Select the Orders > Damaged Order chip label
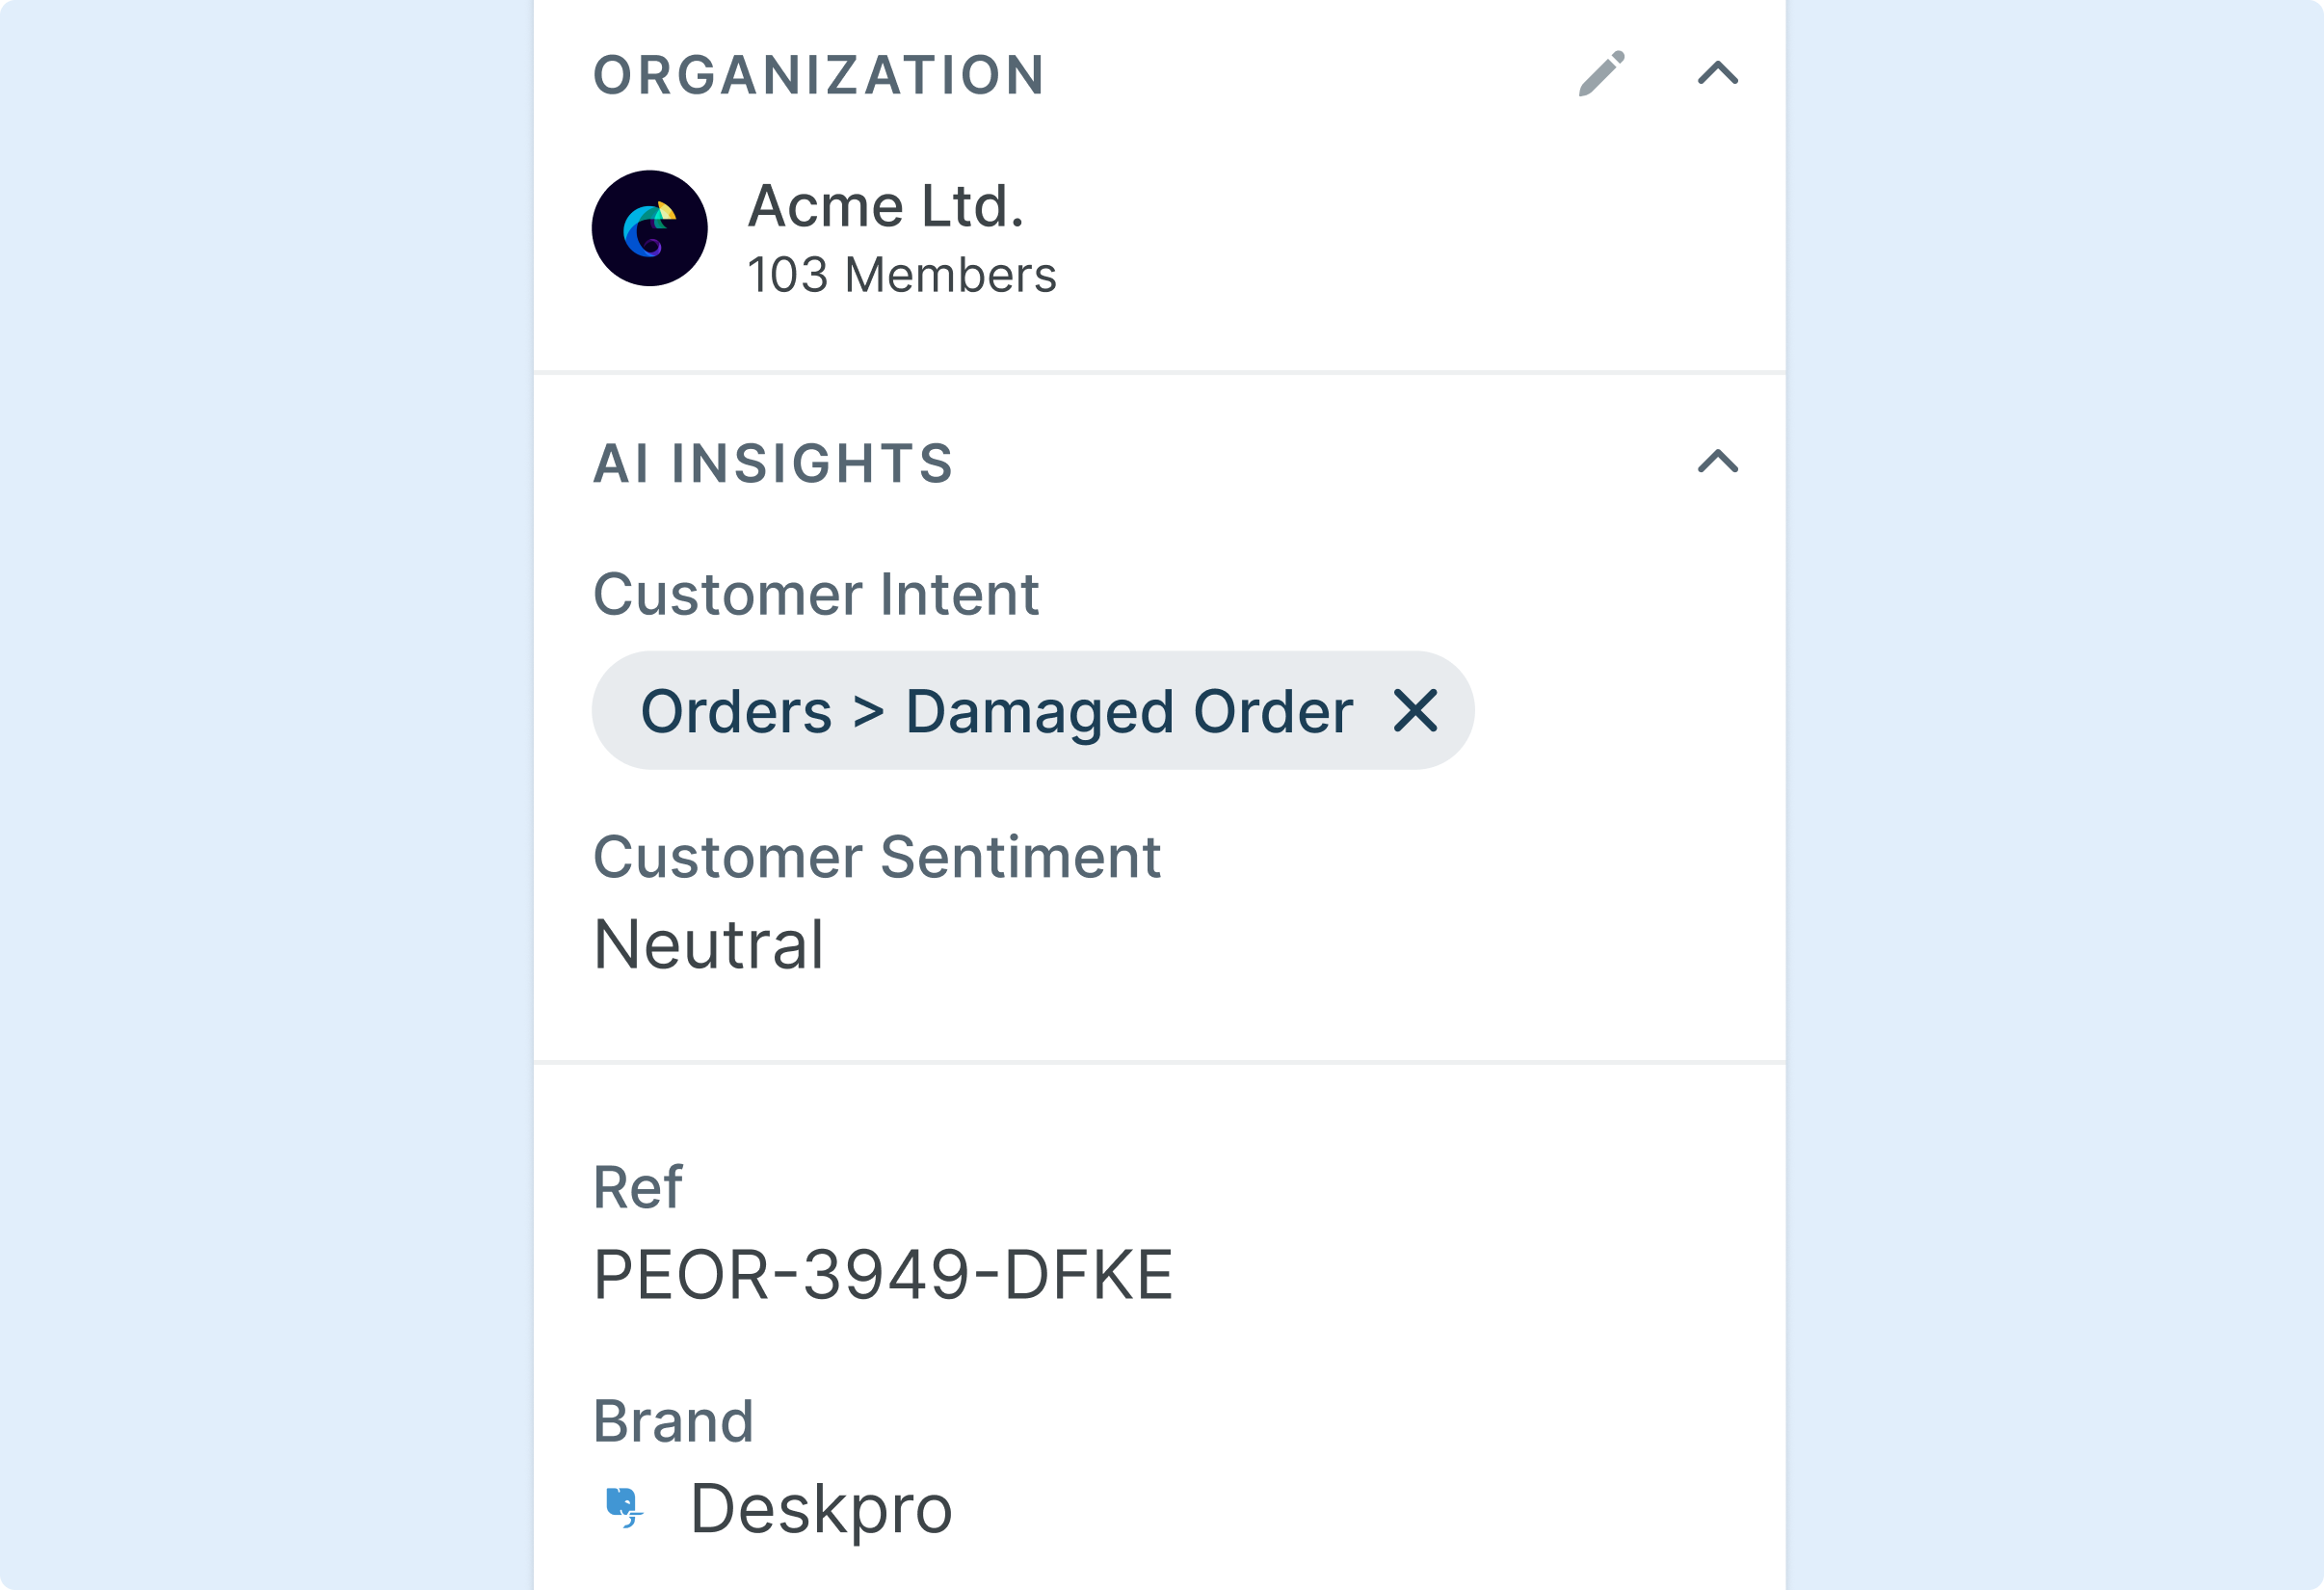Viewport: 2324px width, 1590px height. pyautogui.click(x=996, y=711)
